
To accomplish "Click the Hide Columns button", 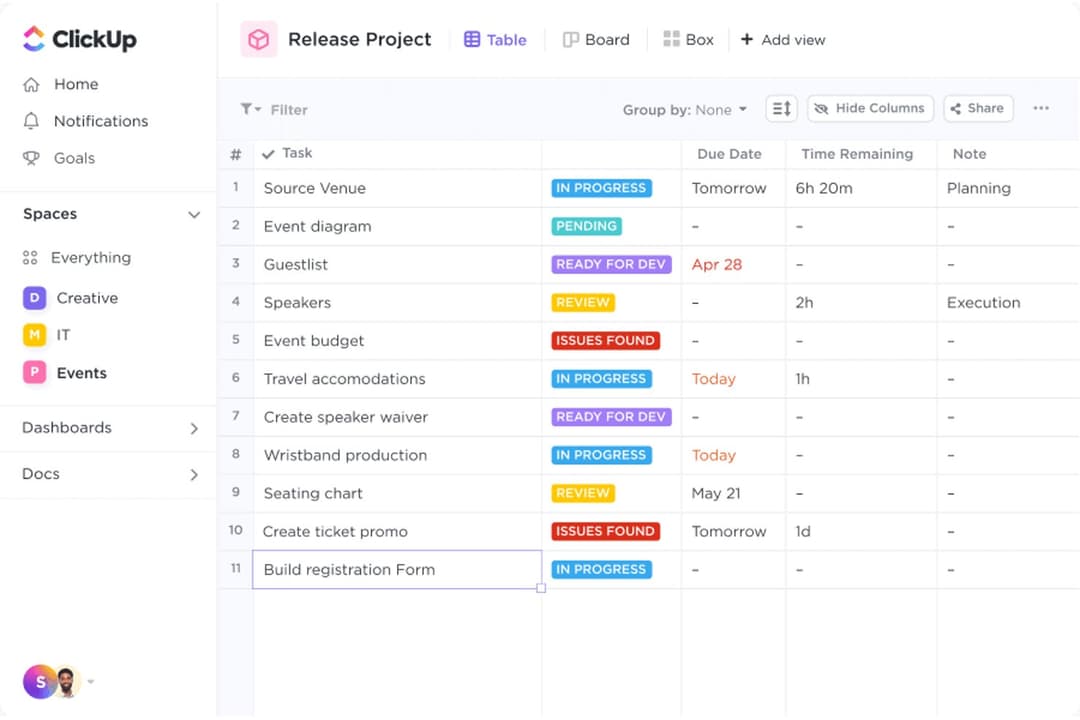I will [x=870, y=109].
